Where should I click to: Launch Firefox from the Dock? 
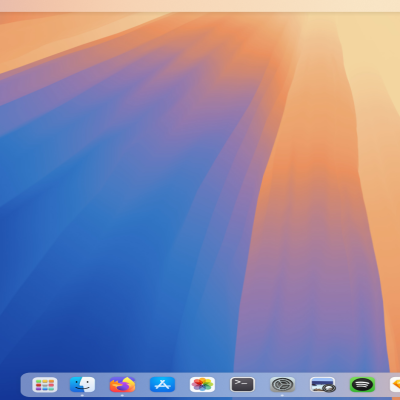coord(122,385)
